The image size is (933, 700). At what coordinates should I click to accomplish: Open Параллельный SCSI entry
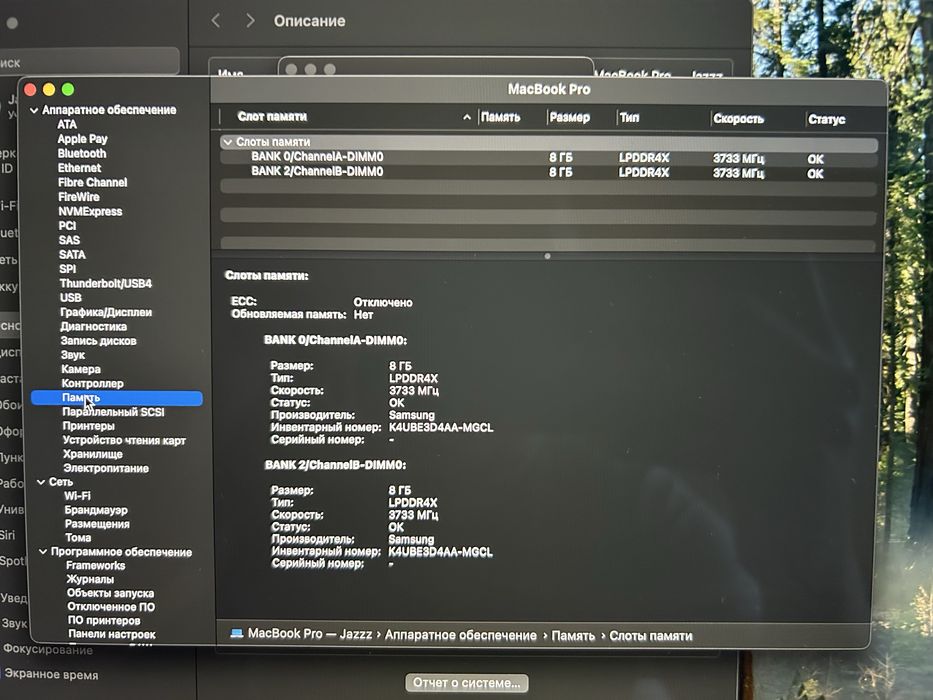click(113, 412)
